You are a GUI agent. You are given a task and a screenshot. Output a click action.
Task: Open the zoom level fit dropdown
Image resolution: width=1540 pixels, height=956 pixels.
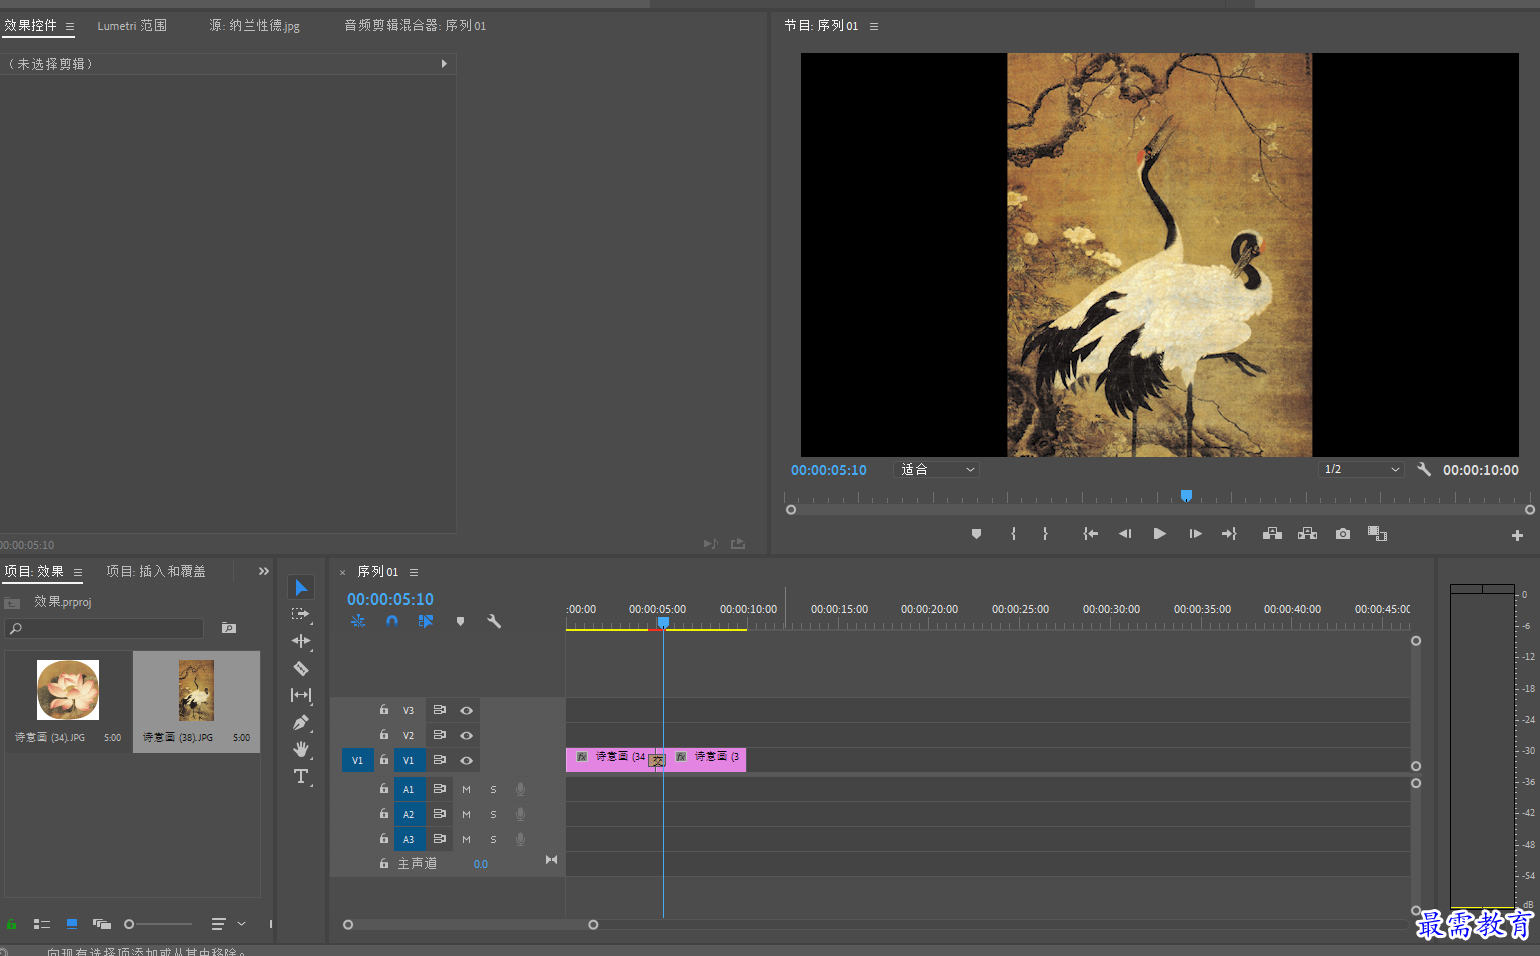[x=936, y=469]
